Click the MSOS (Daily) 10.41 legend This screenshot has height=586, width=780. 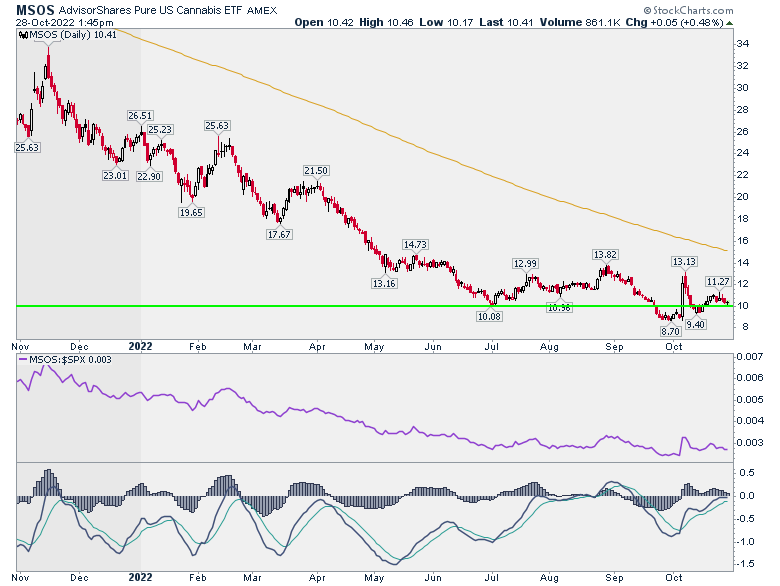pos(68,35)
